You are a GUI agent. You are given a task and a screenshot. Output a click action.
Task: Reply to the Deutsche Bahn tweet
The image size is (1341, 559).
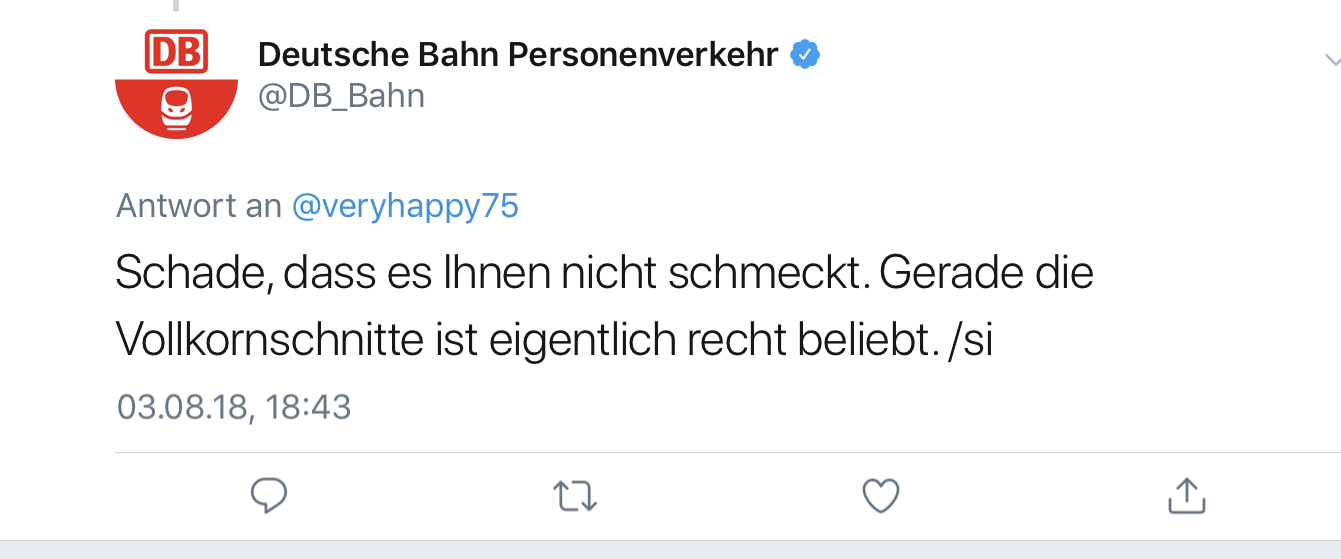coord(268,495)
